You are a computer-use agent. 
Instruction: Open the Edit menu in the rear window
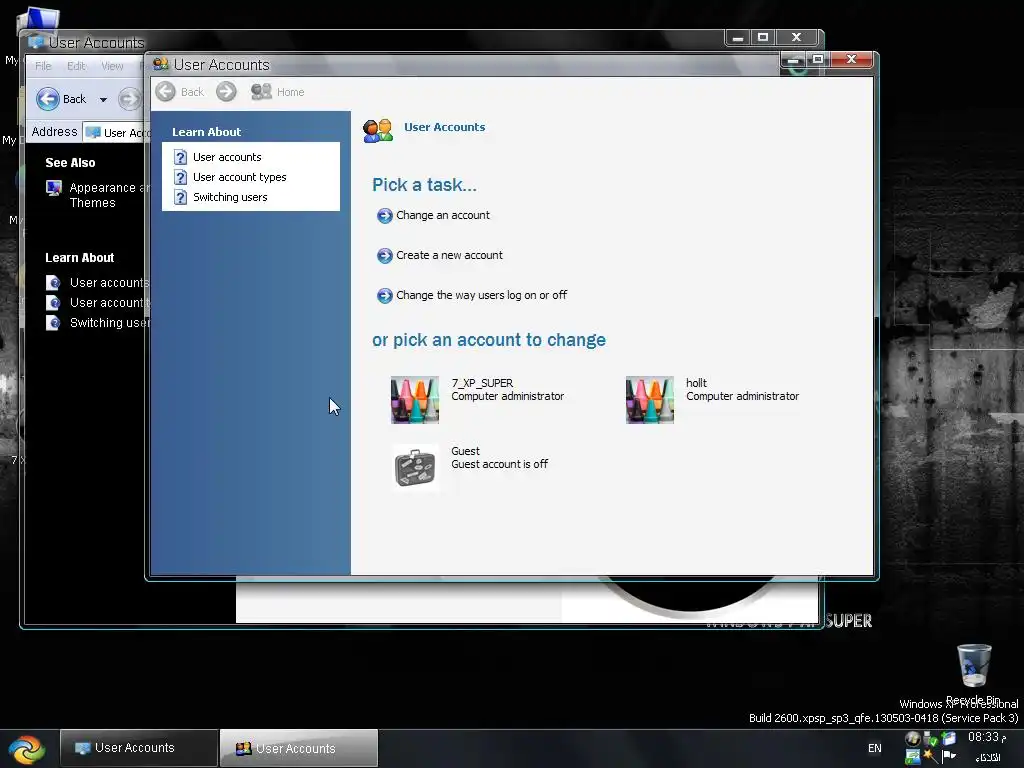click(76, 66)
